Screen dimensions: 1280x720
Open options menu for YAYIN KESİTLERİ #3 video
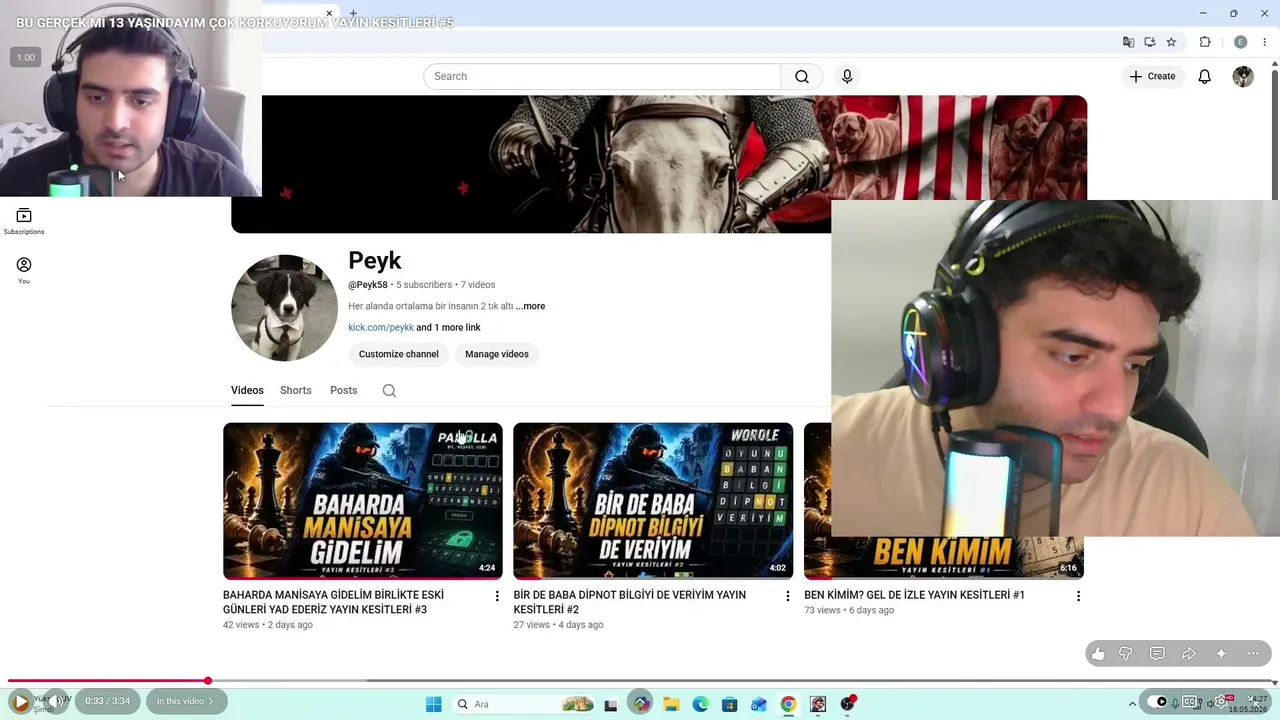497,596
